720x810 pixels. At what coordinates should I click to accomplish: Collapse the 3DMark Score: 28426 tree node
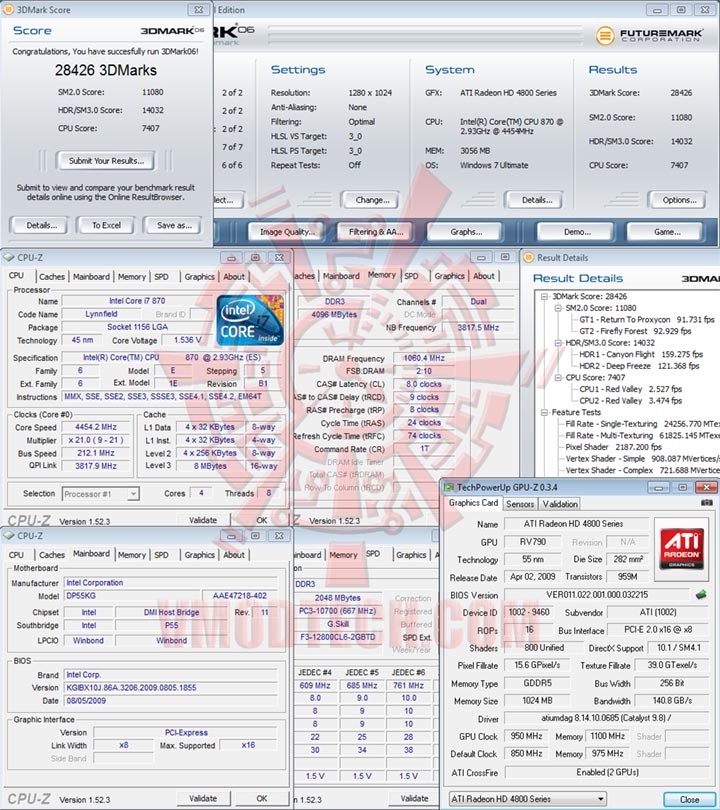coord(544,297)
